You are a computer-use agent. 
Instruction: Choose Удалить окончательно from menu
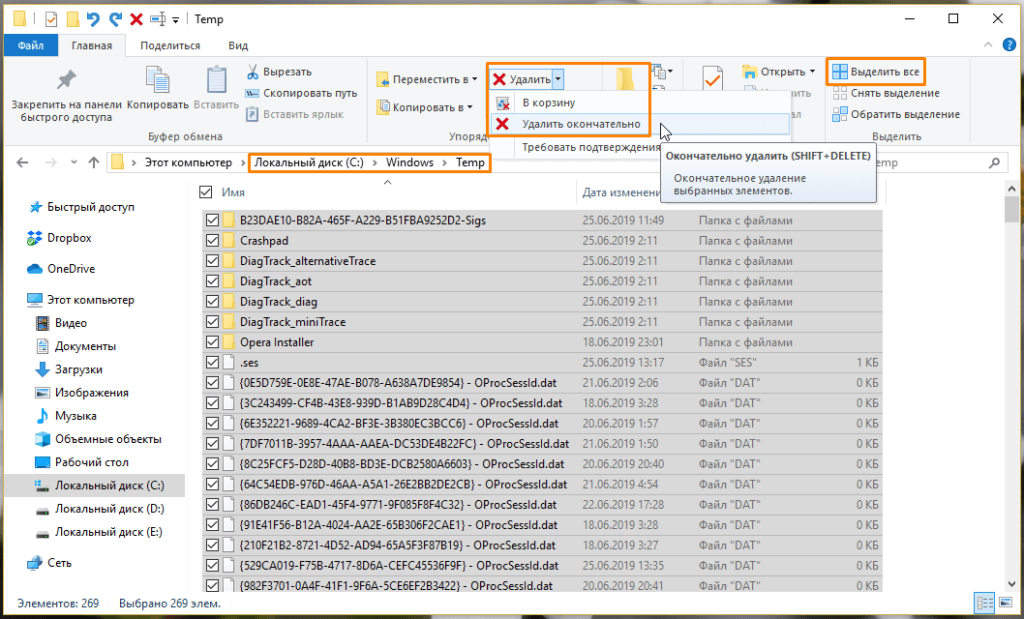(581, 124)
